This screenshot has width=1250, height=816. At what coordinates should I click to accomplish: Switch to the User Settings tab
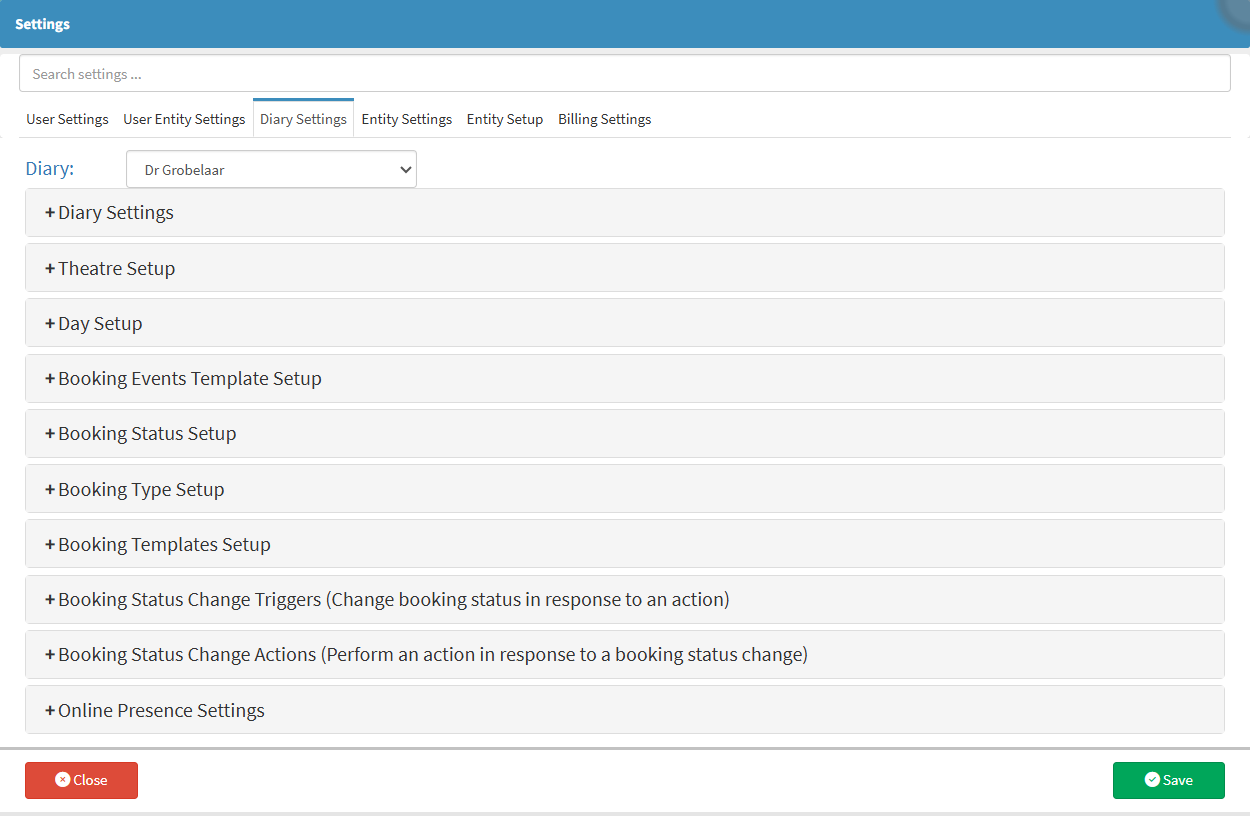67,119
